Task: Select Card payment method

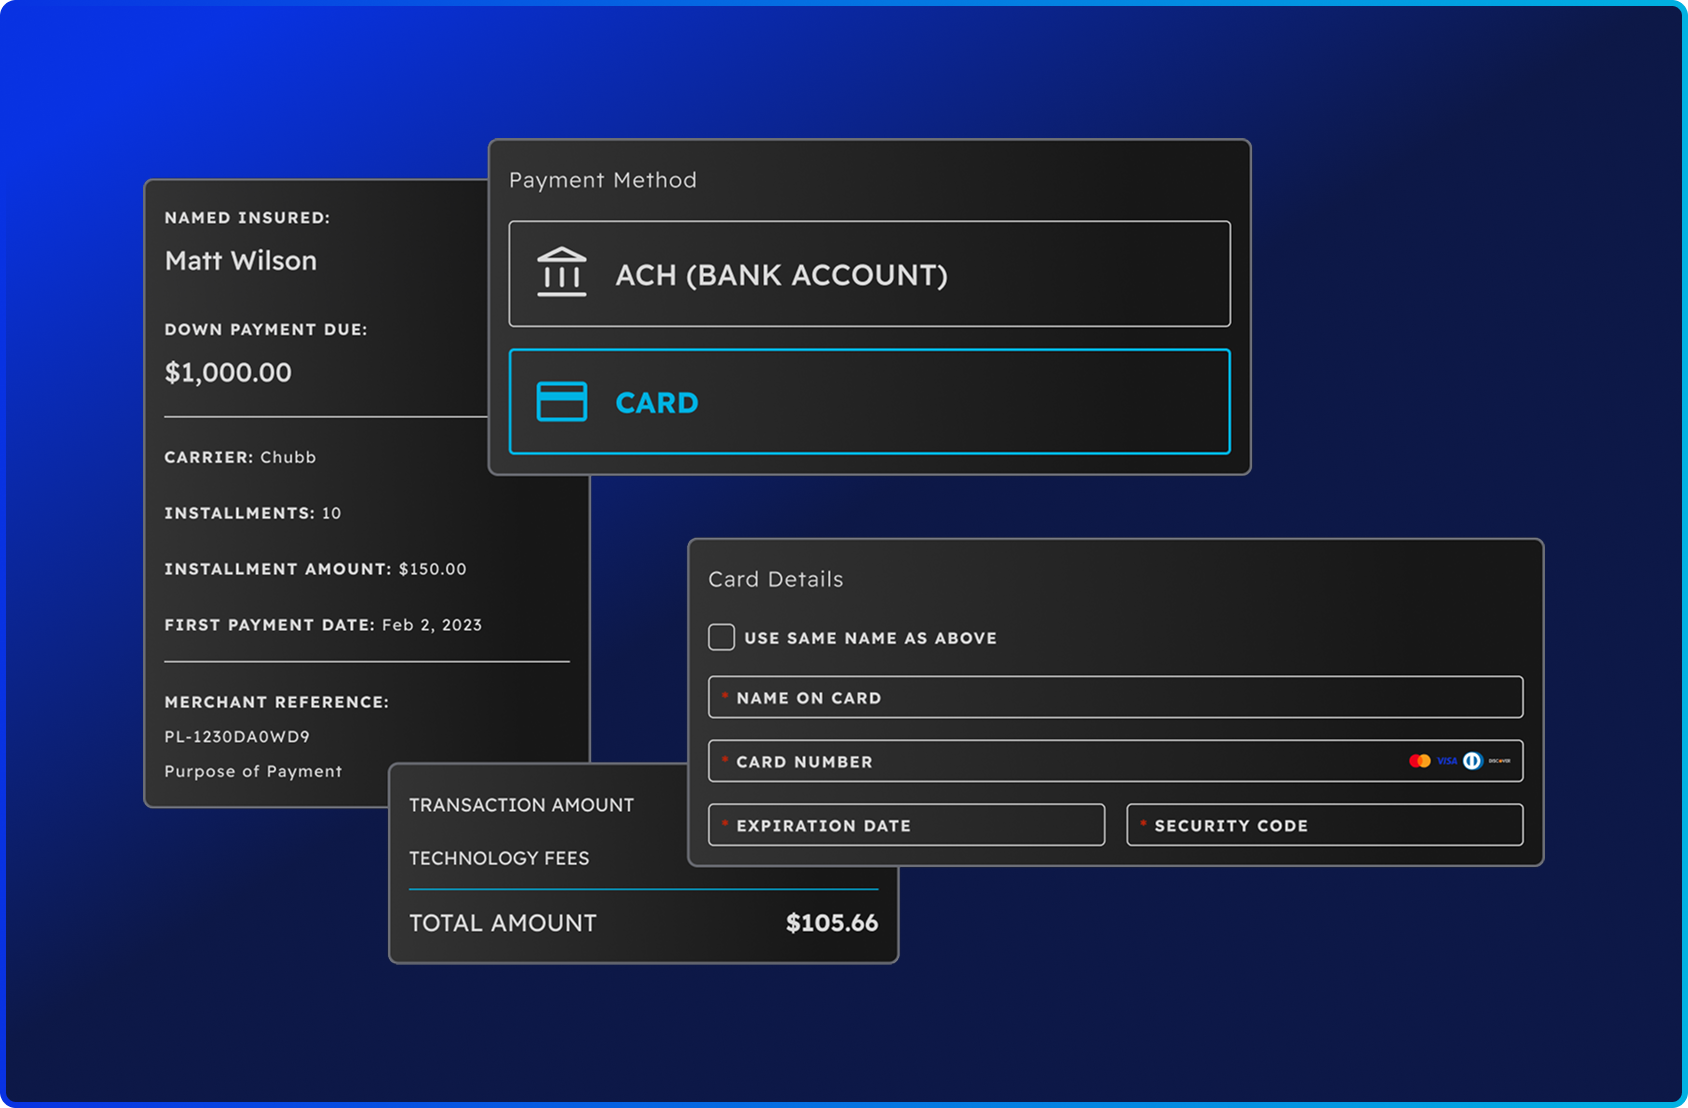Action: point(870,402)
